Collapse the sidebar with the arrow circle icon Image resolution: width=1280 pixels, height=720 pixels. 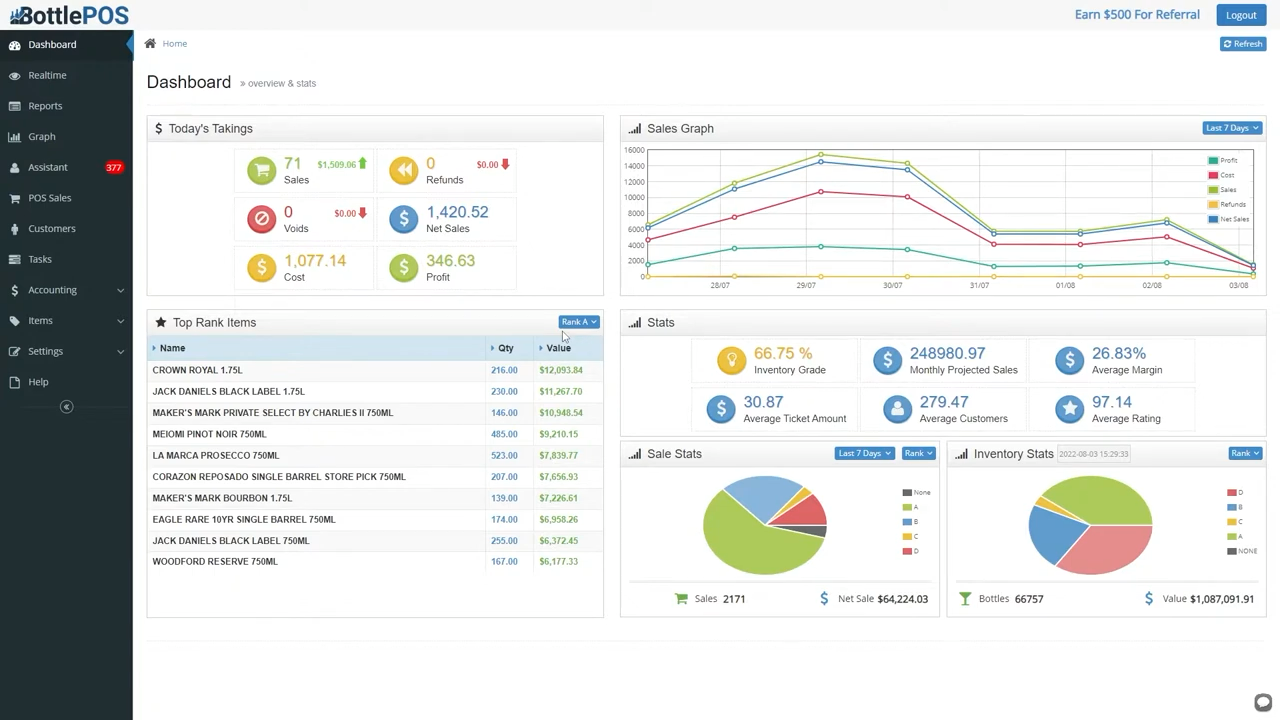[66, 407]
